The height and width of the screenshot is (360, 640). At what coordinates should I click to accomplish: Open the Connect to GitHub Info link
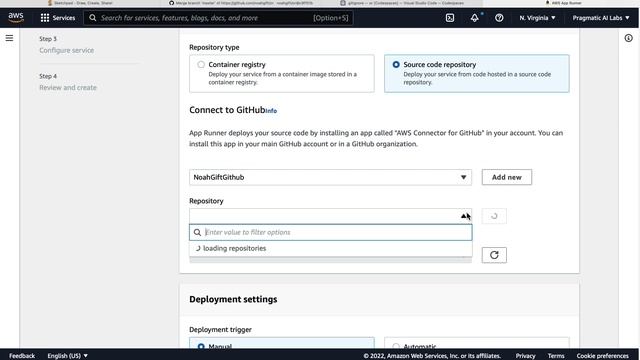(271, 111)
